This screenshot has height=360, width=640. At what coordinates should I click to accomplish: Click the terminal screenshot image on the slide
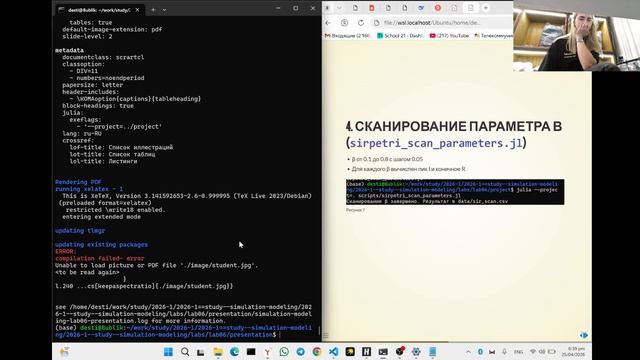(455, 192)
